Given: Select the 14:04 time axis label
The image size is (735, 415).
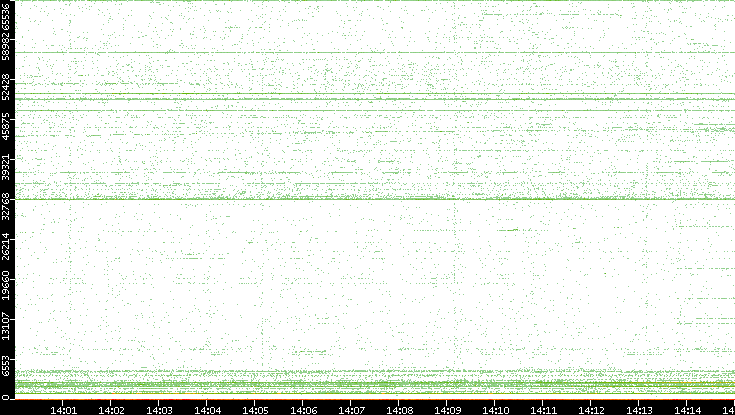Looking at the screenshot, I should (208, 411).
